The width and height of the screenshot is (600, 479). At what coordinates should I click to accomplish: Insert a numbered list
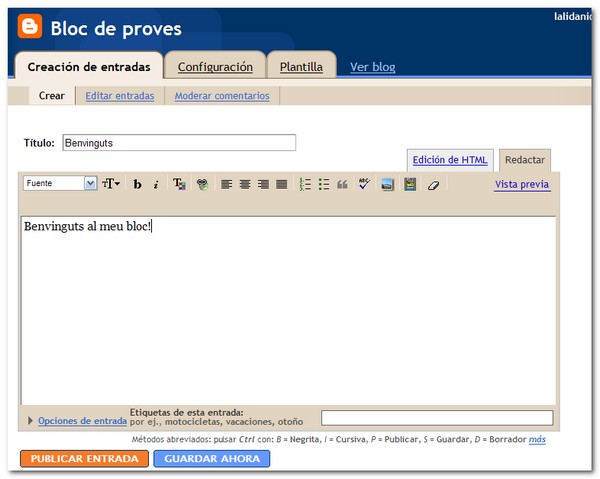tap(306, 184)
